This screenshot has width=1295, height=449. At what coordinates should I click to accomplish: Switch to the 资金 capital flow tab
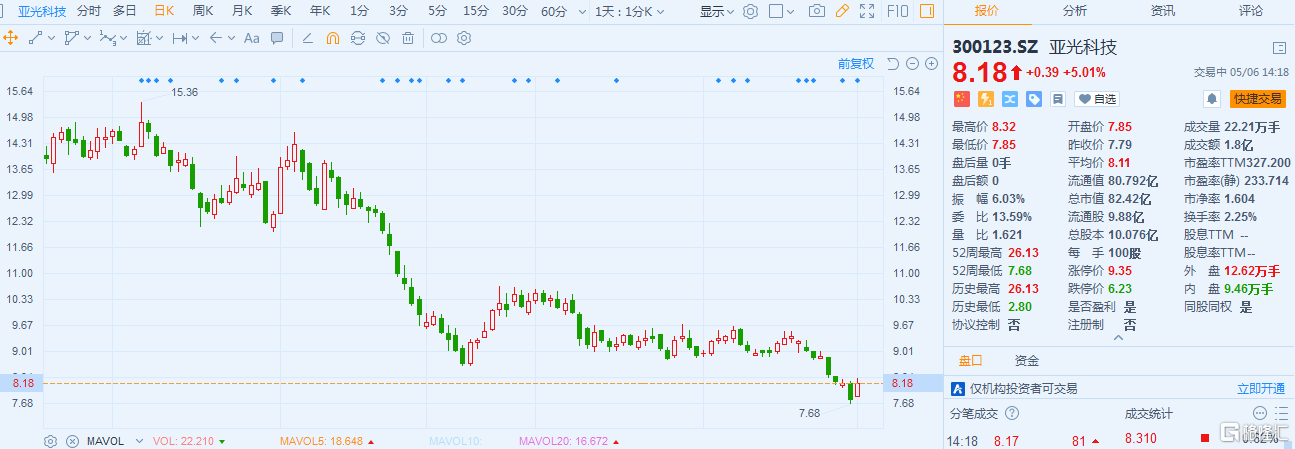pos(1027,360)
